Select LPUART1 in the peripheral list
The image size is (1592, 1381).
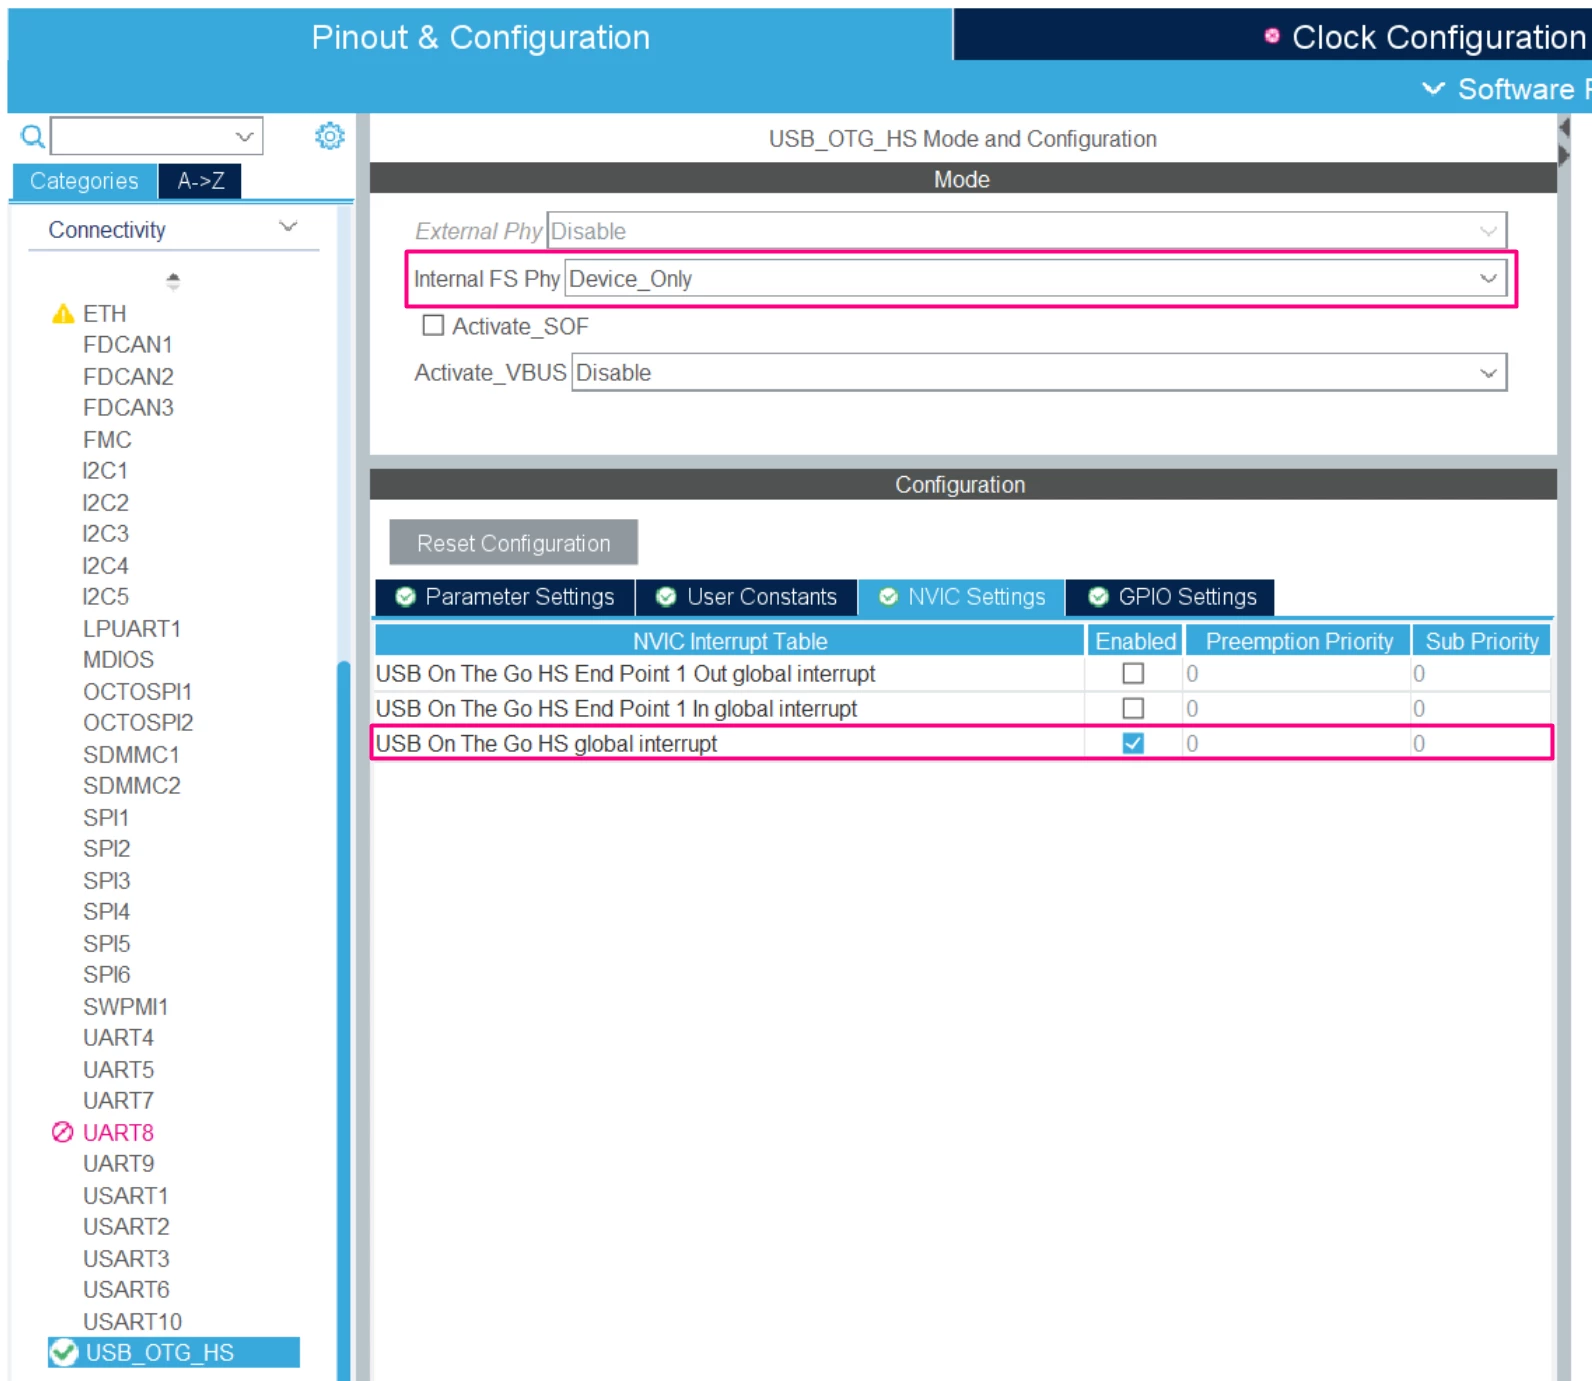[131, 629]
